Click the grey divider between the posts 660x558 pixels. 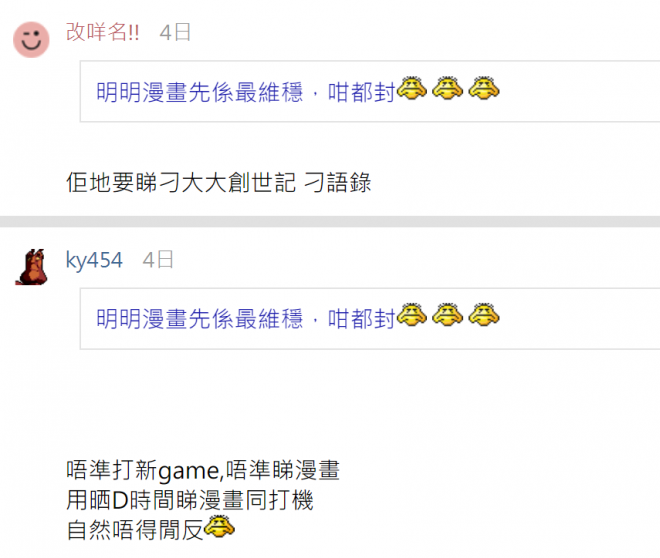(x=330, y=221)
